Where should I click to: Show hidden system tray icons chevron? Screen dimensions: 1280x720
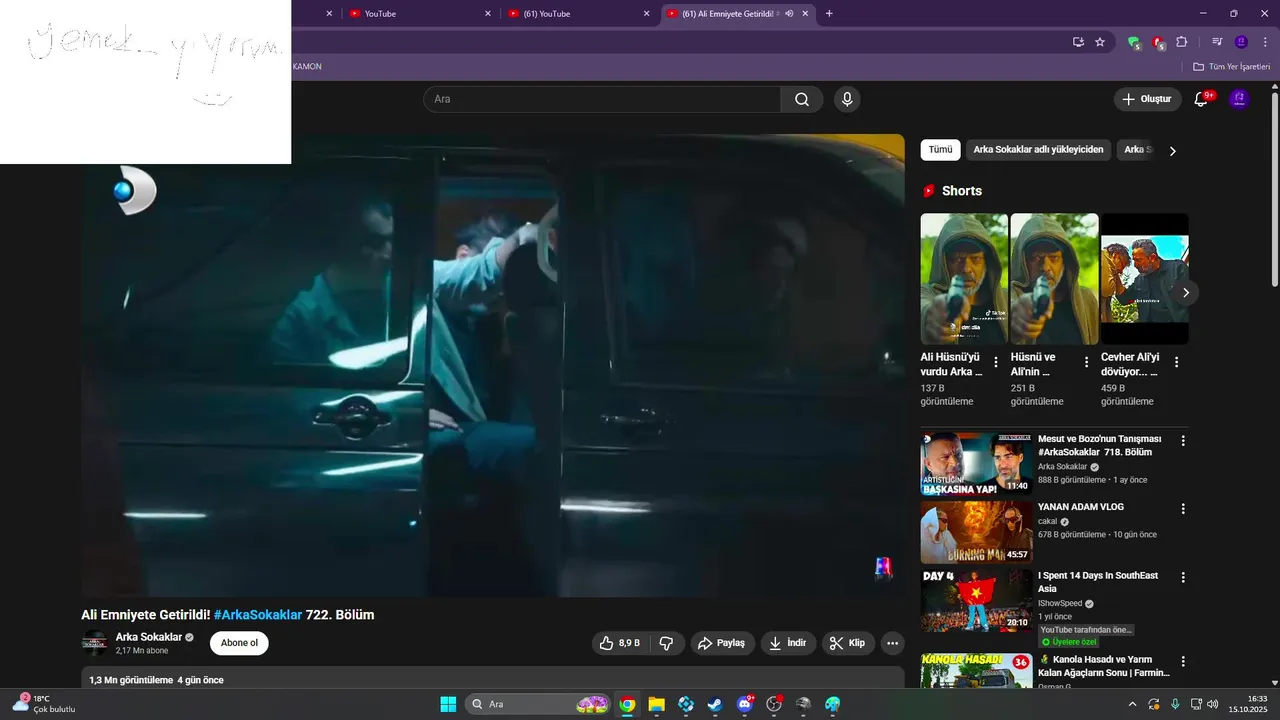[1132, 704]
